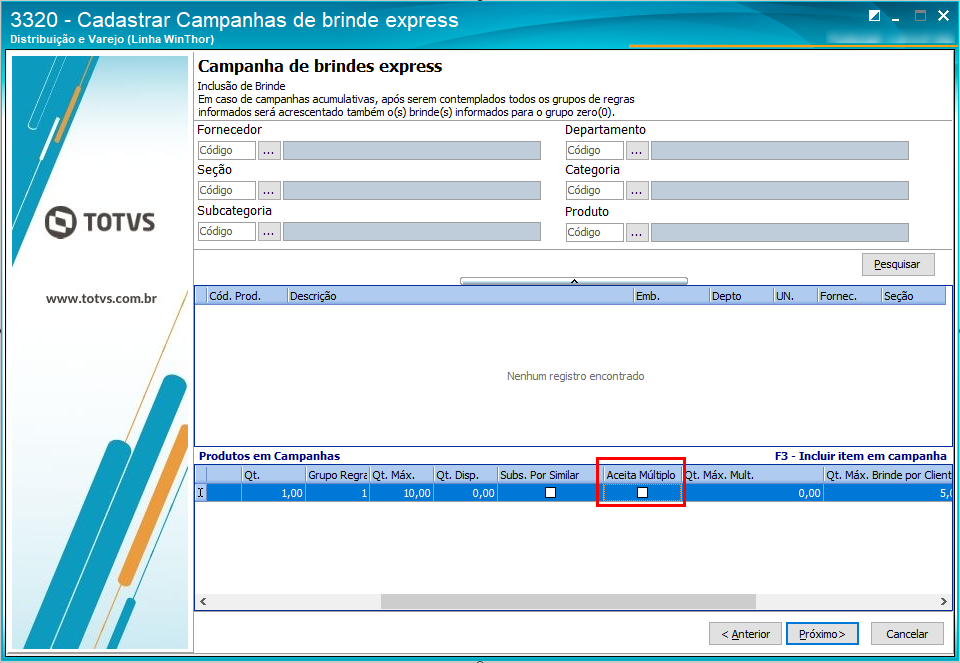The height and width of the screenshot is (663, 960).
Task: Click Emb. column header
Action: click(671, 296)
